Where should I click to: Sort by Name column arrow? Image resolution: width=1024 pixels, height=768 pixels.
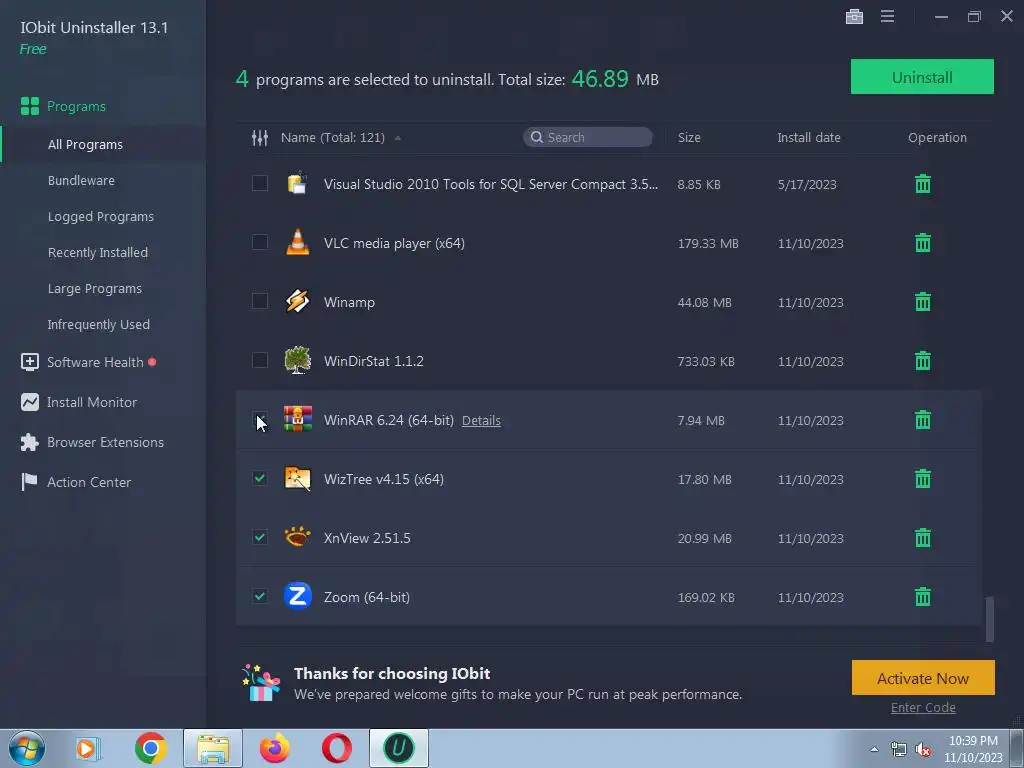click(398, 138)
